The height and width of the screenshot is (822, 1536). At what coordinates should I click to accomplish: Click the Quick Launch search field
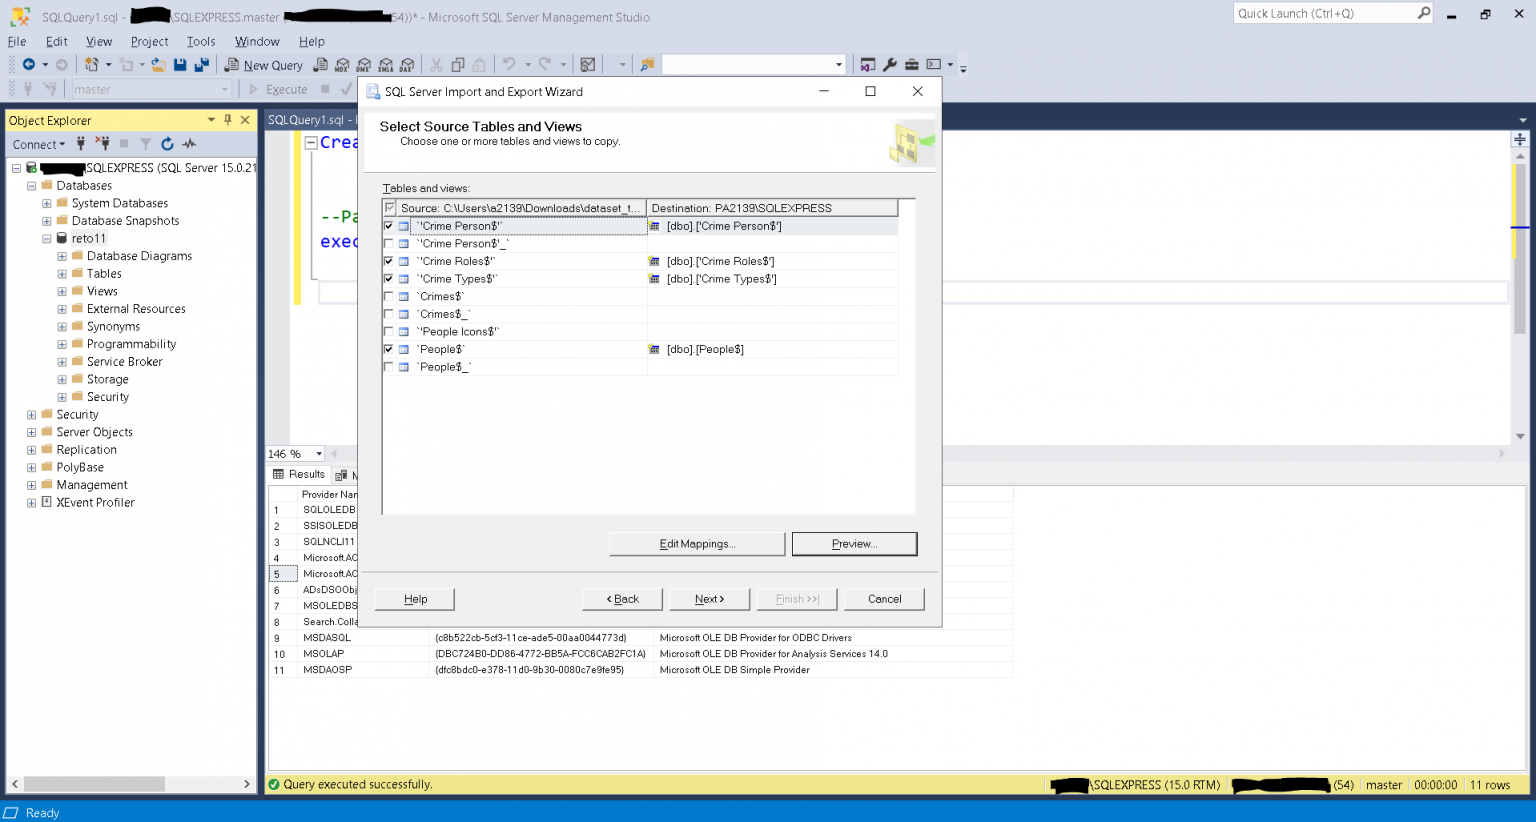point(1324,13)
